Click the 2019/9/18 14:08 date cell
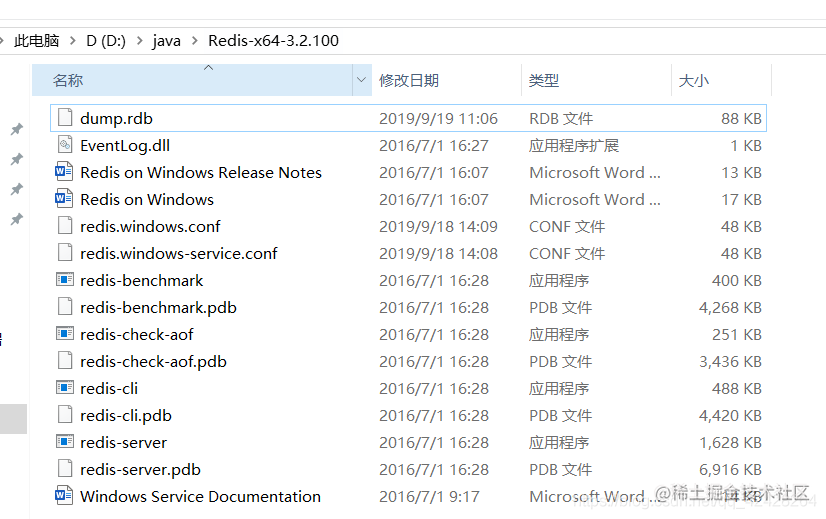The width and height of the screenshot is (826, 519). tap(438, 253)
